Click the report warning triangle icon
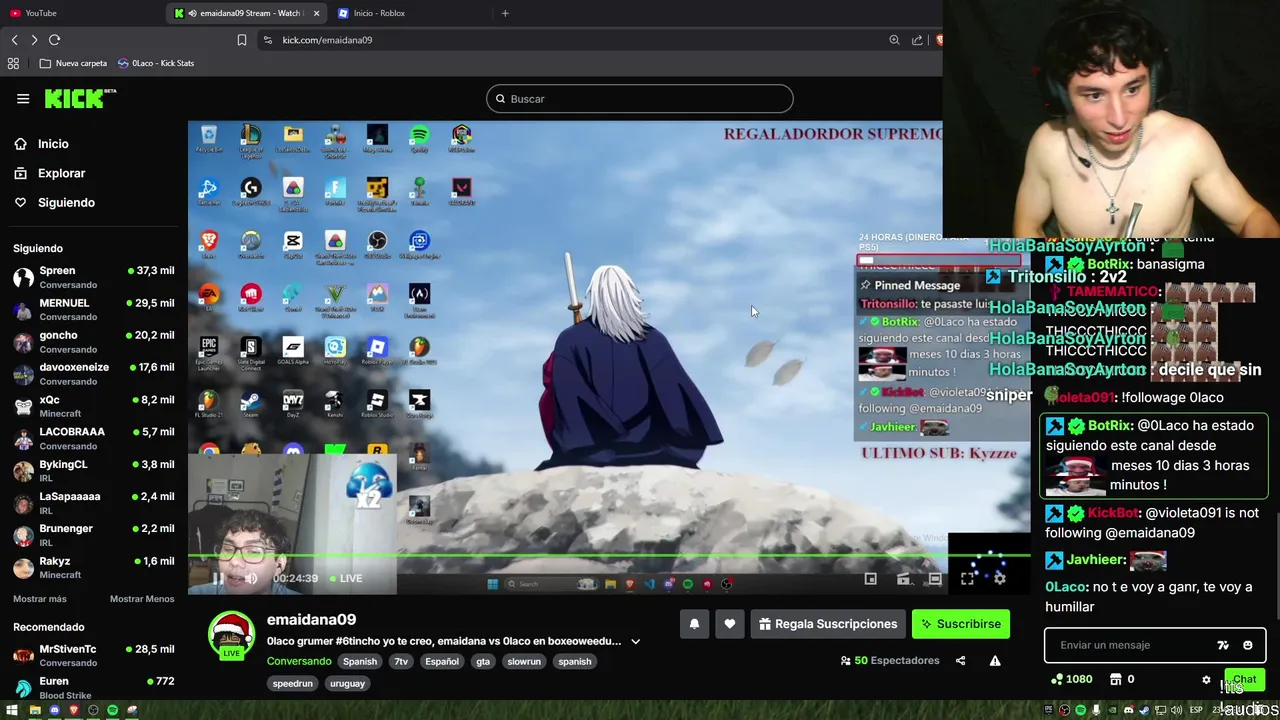Screen dimensions: 1280x720 995,661
